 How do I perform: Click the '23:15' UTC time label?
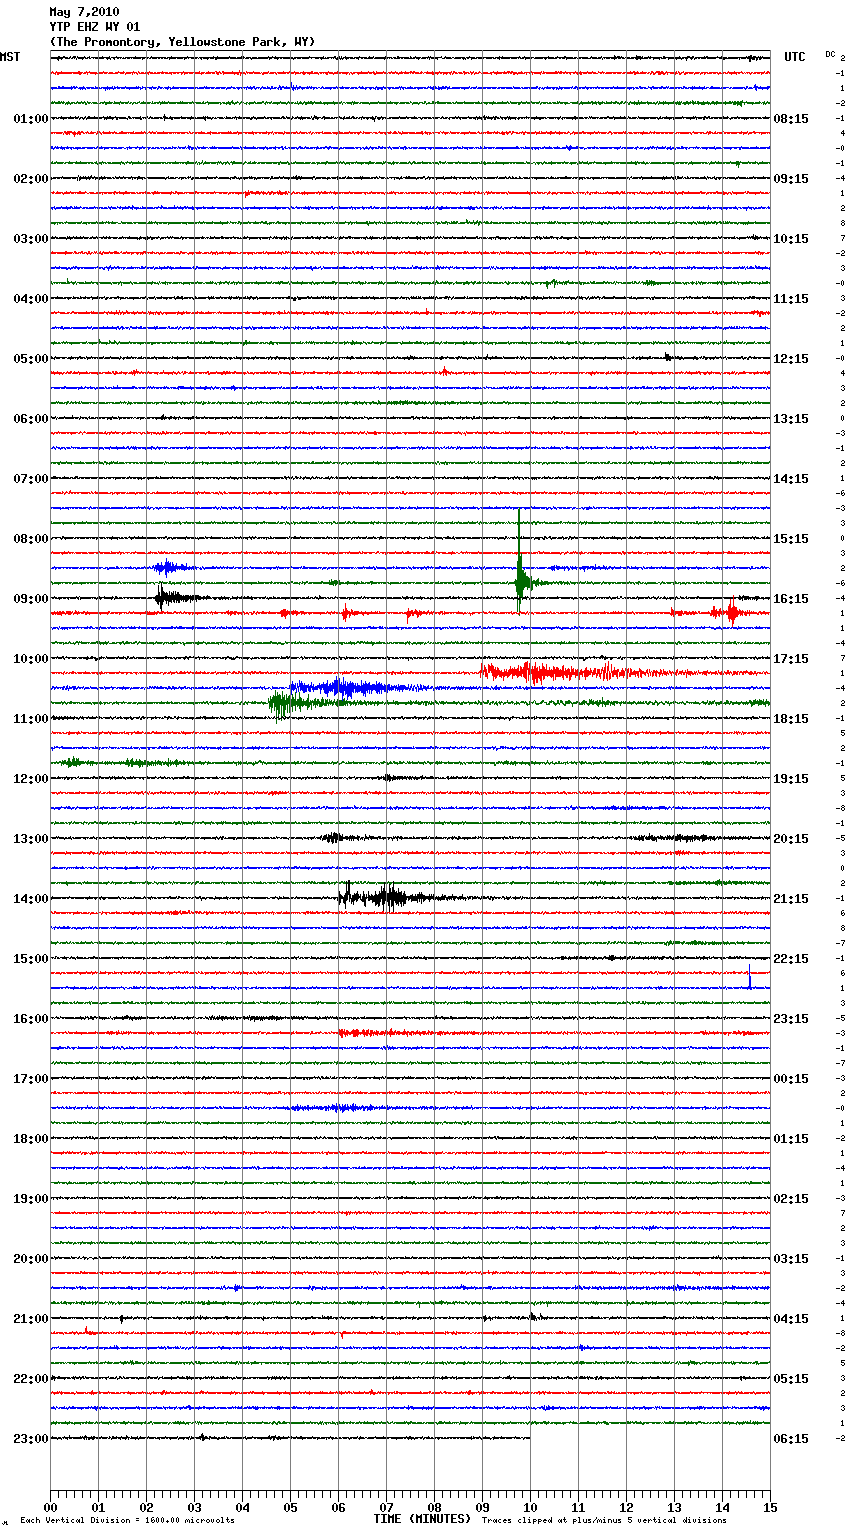(x=791, y=1019)
